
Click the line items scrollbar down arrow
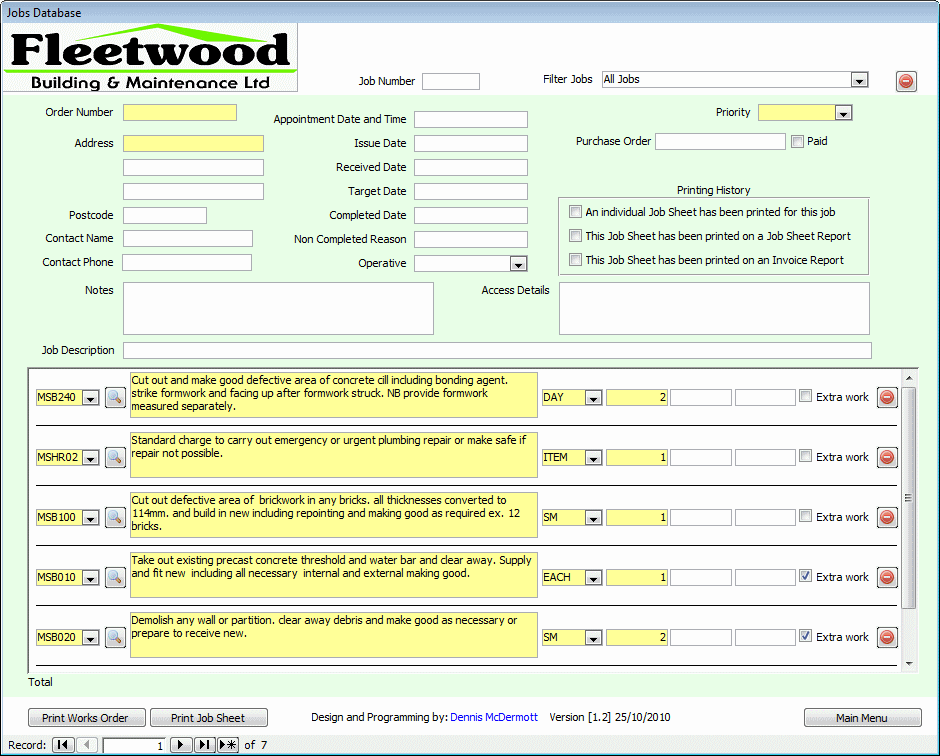click(x=909, y=664)
